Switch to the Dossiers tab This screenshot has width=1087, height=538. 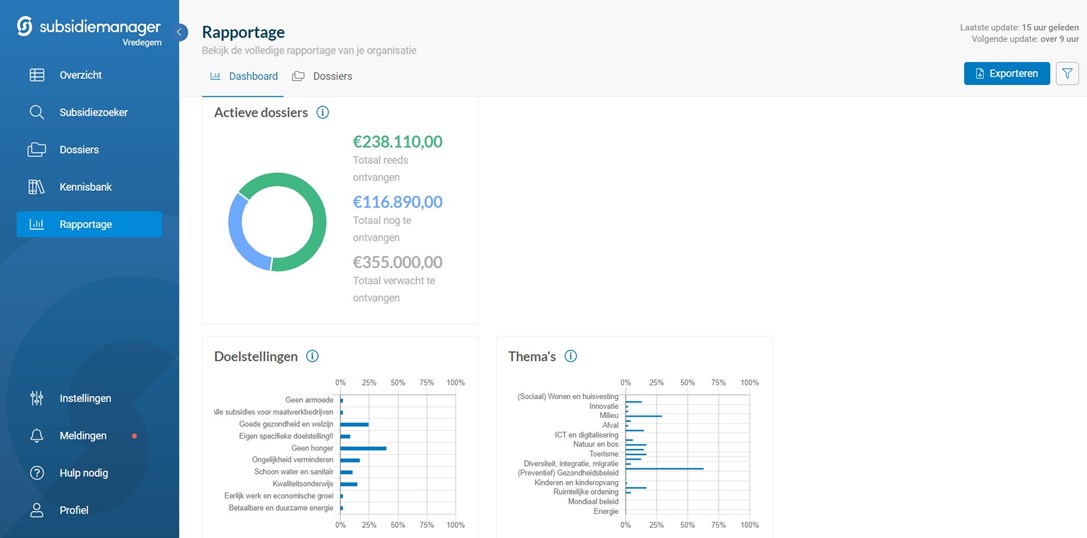322,76
